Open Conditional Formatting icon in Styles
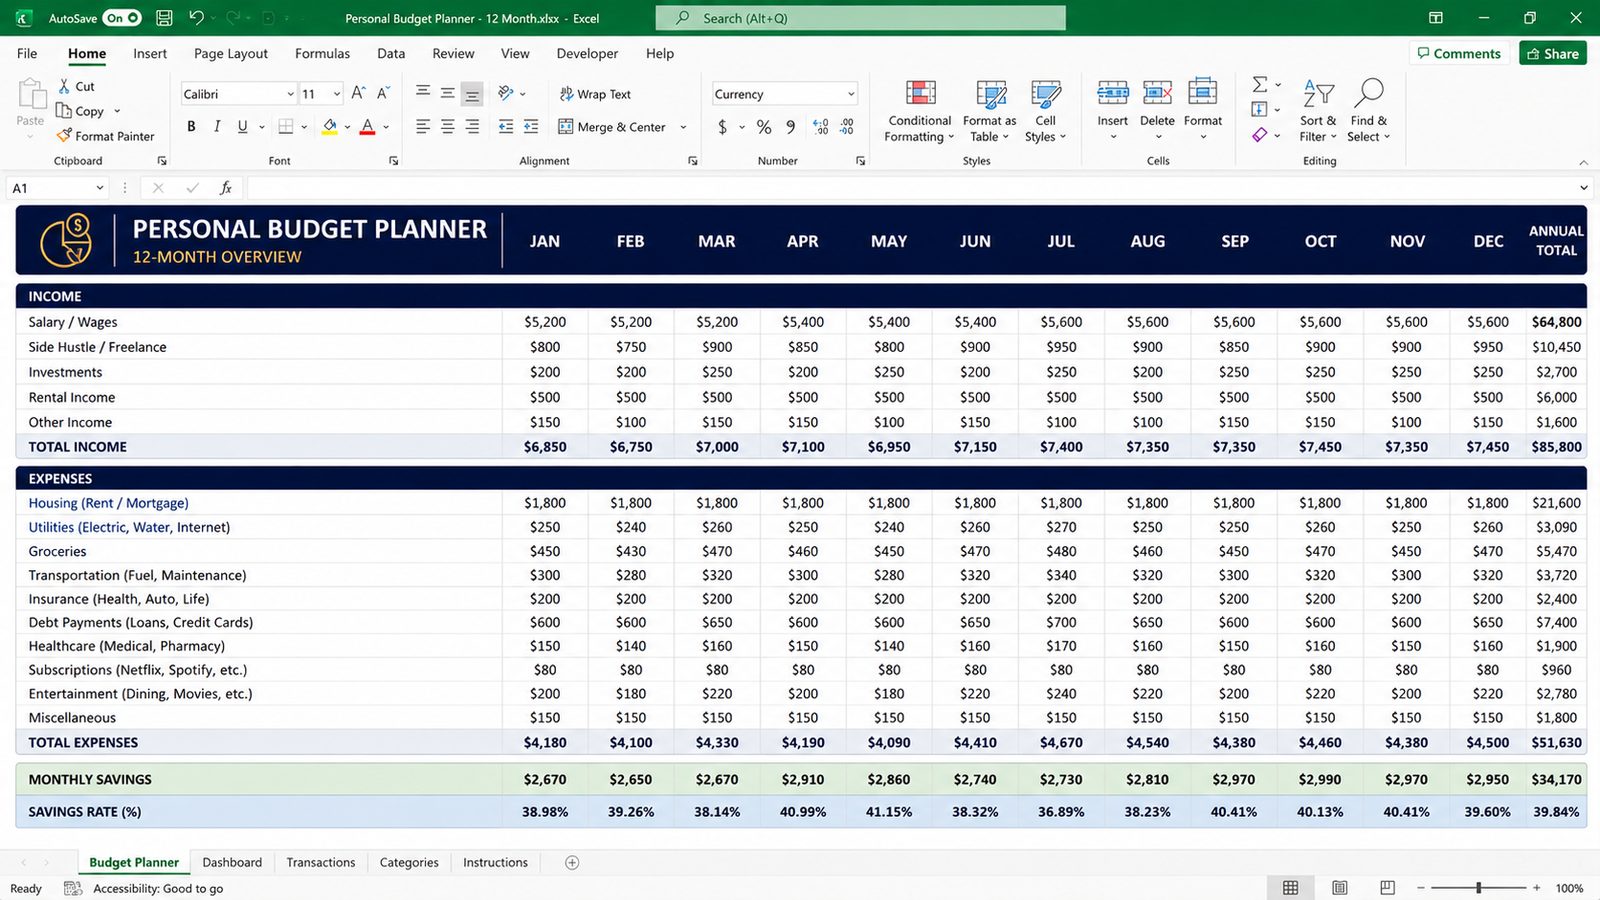This screenshot has width=1600, height=900. [920, 94]
